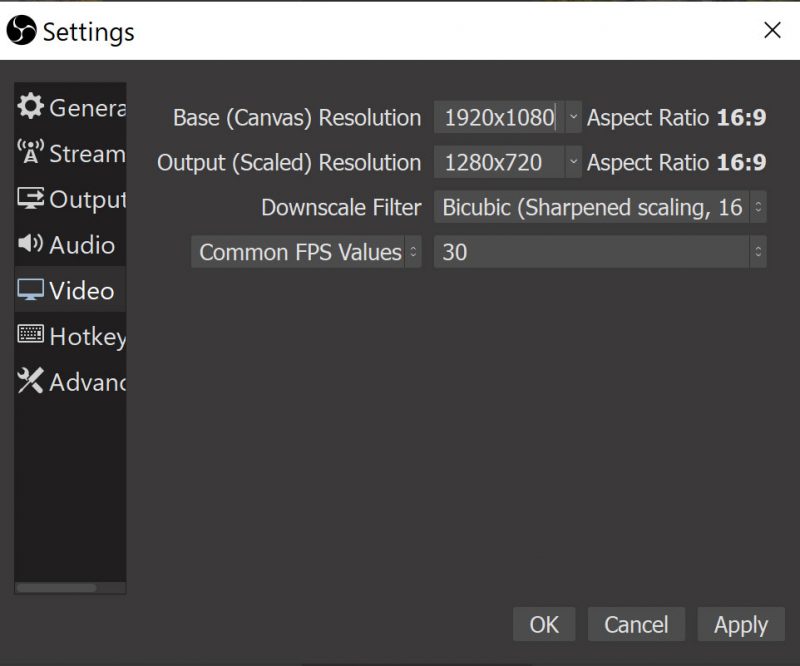This screenshot has height=666, width=800.
Task: Click the Advanced tools icon
Action: coord(31,381)
